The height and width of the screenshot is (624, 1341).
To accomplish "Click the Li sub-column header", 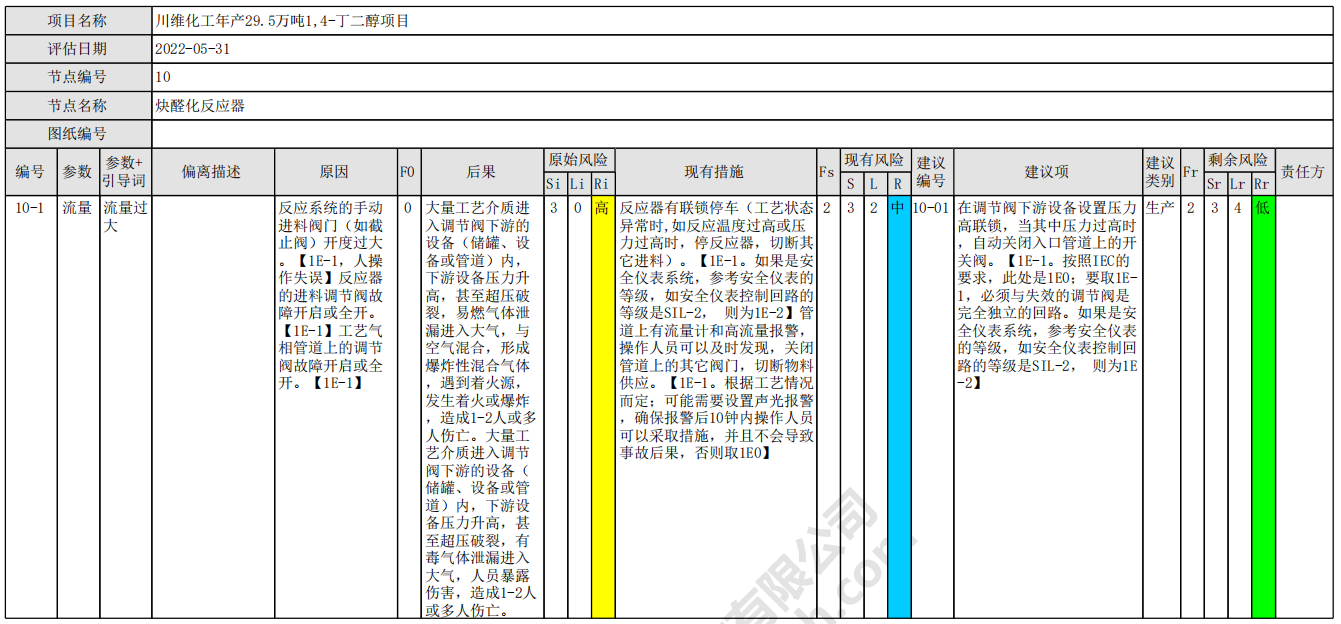I will [578, 184].
